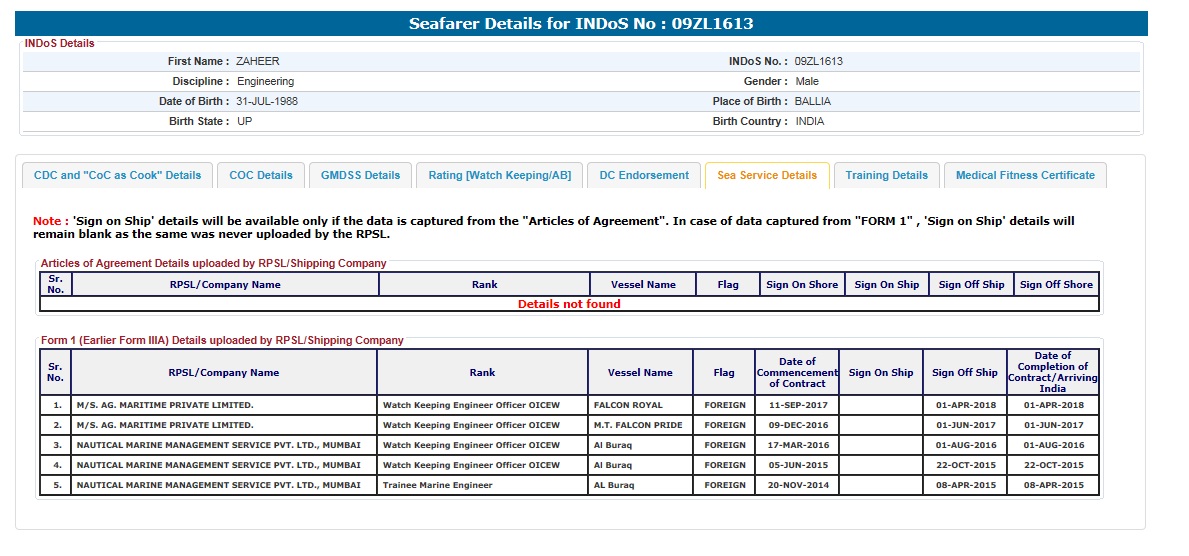Select the Trainee Marine Engineer rank cell
The height and width of the screenshot is (556, 1189).
pyautogui.click(x=438, y=485)
